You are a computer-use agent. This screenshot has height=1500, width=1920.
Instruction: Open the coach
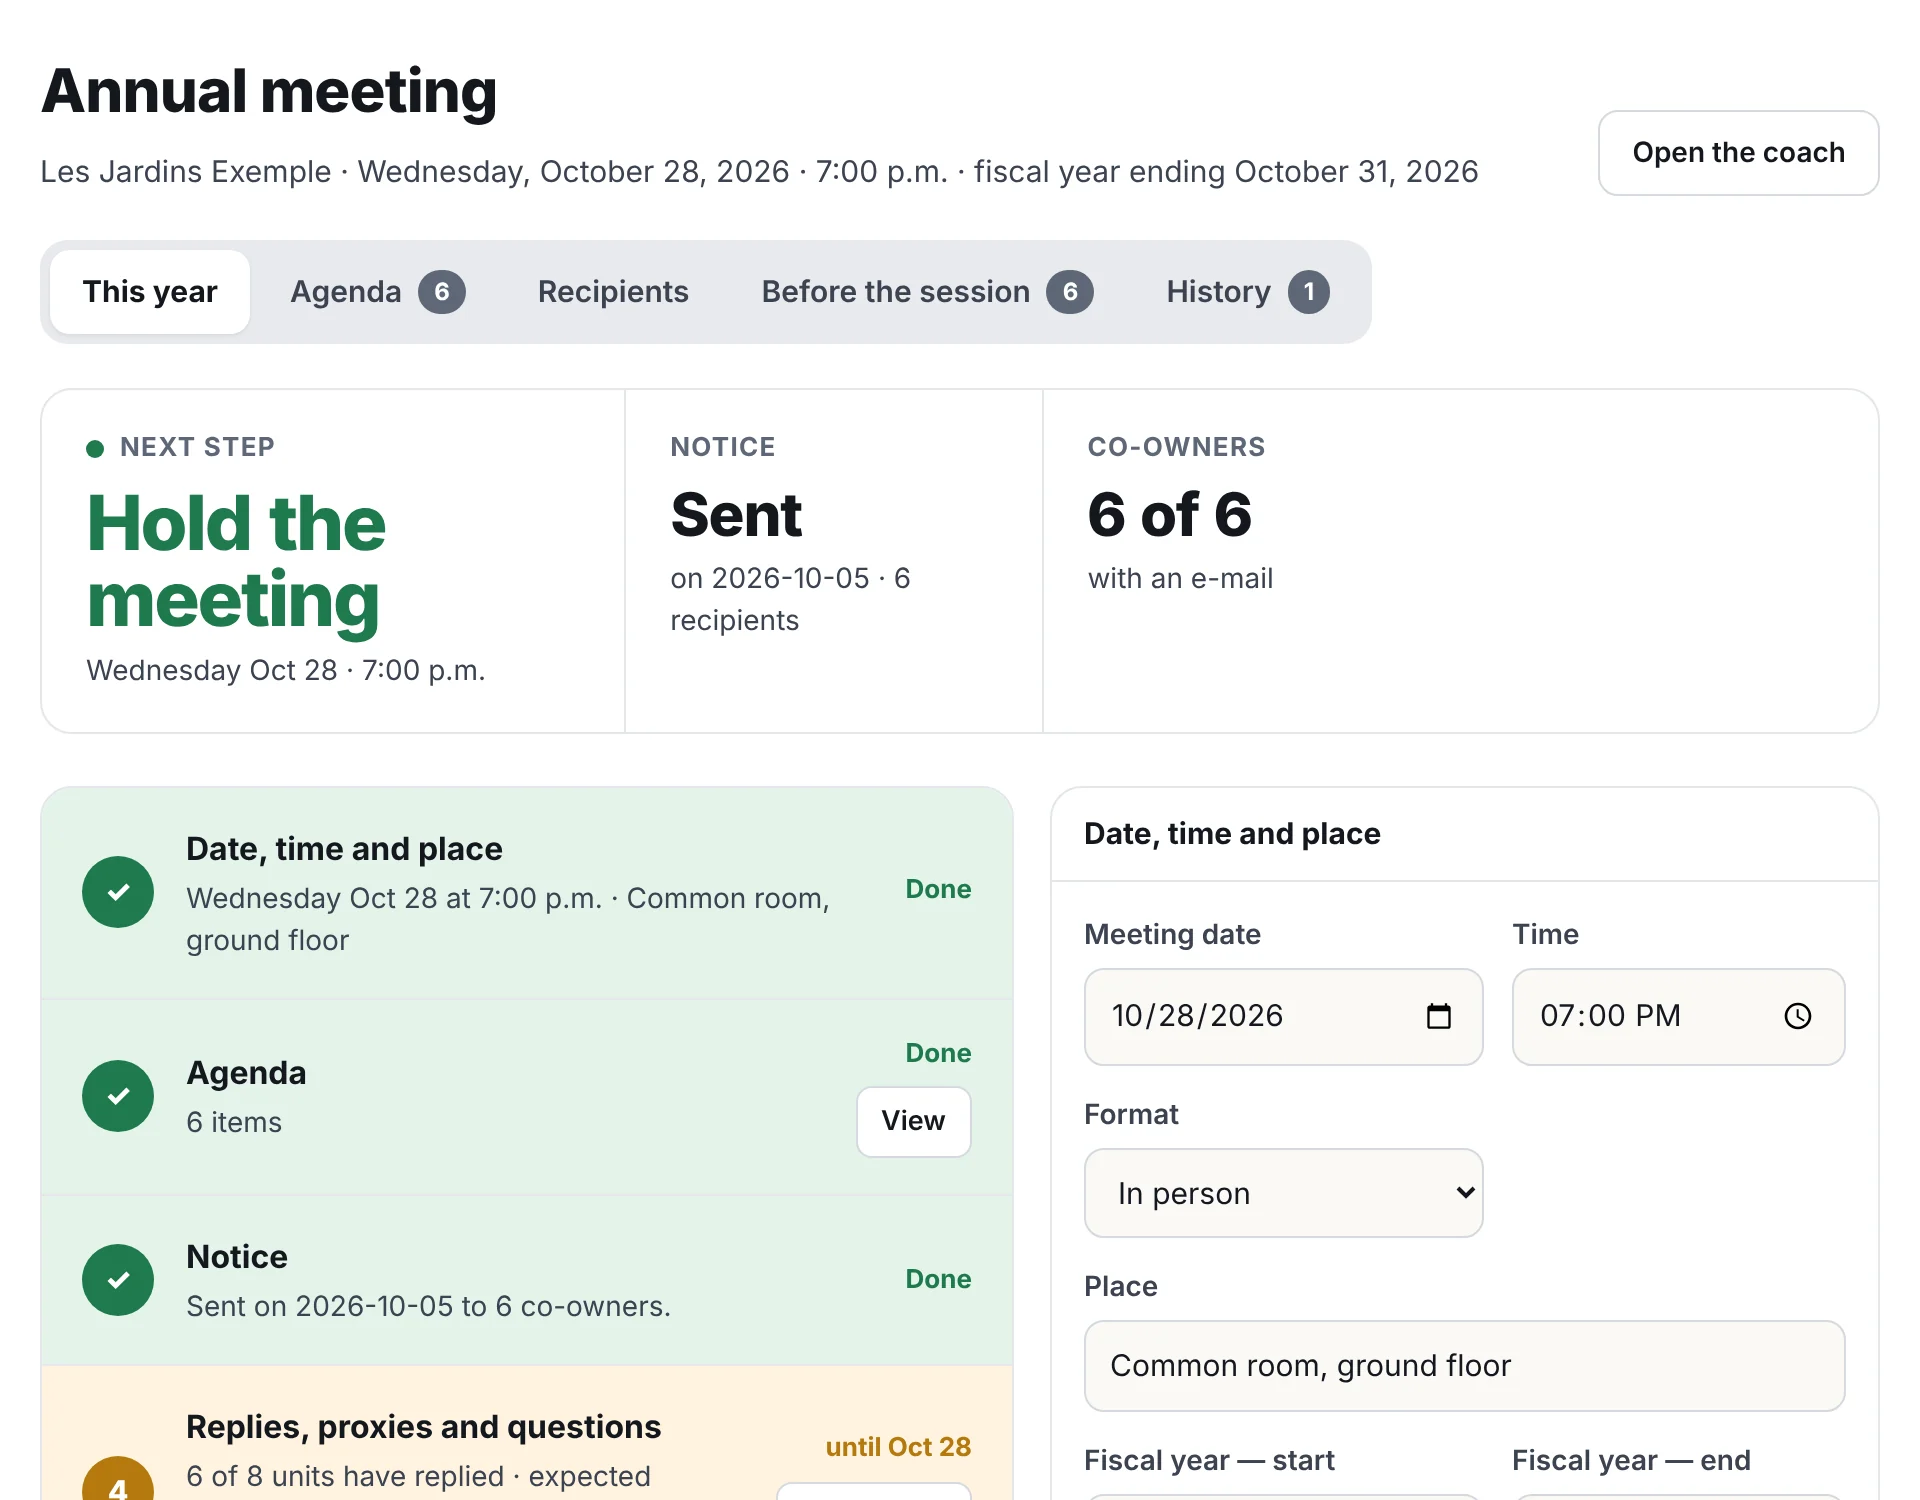pos(1738,153)
